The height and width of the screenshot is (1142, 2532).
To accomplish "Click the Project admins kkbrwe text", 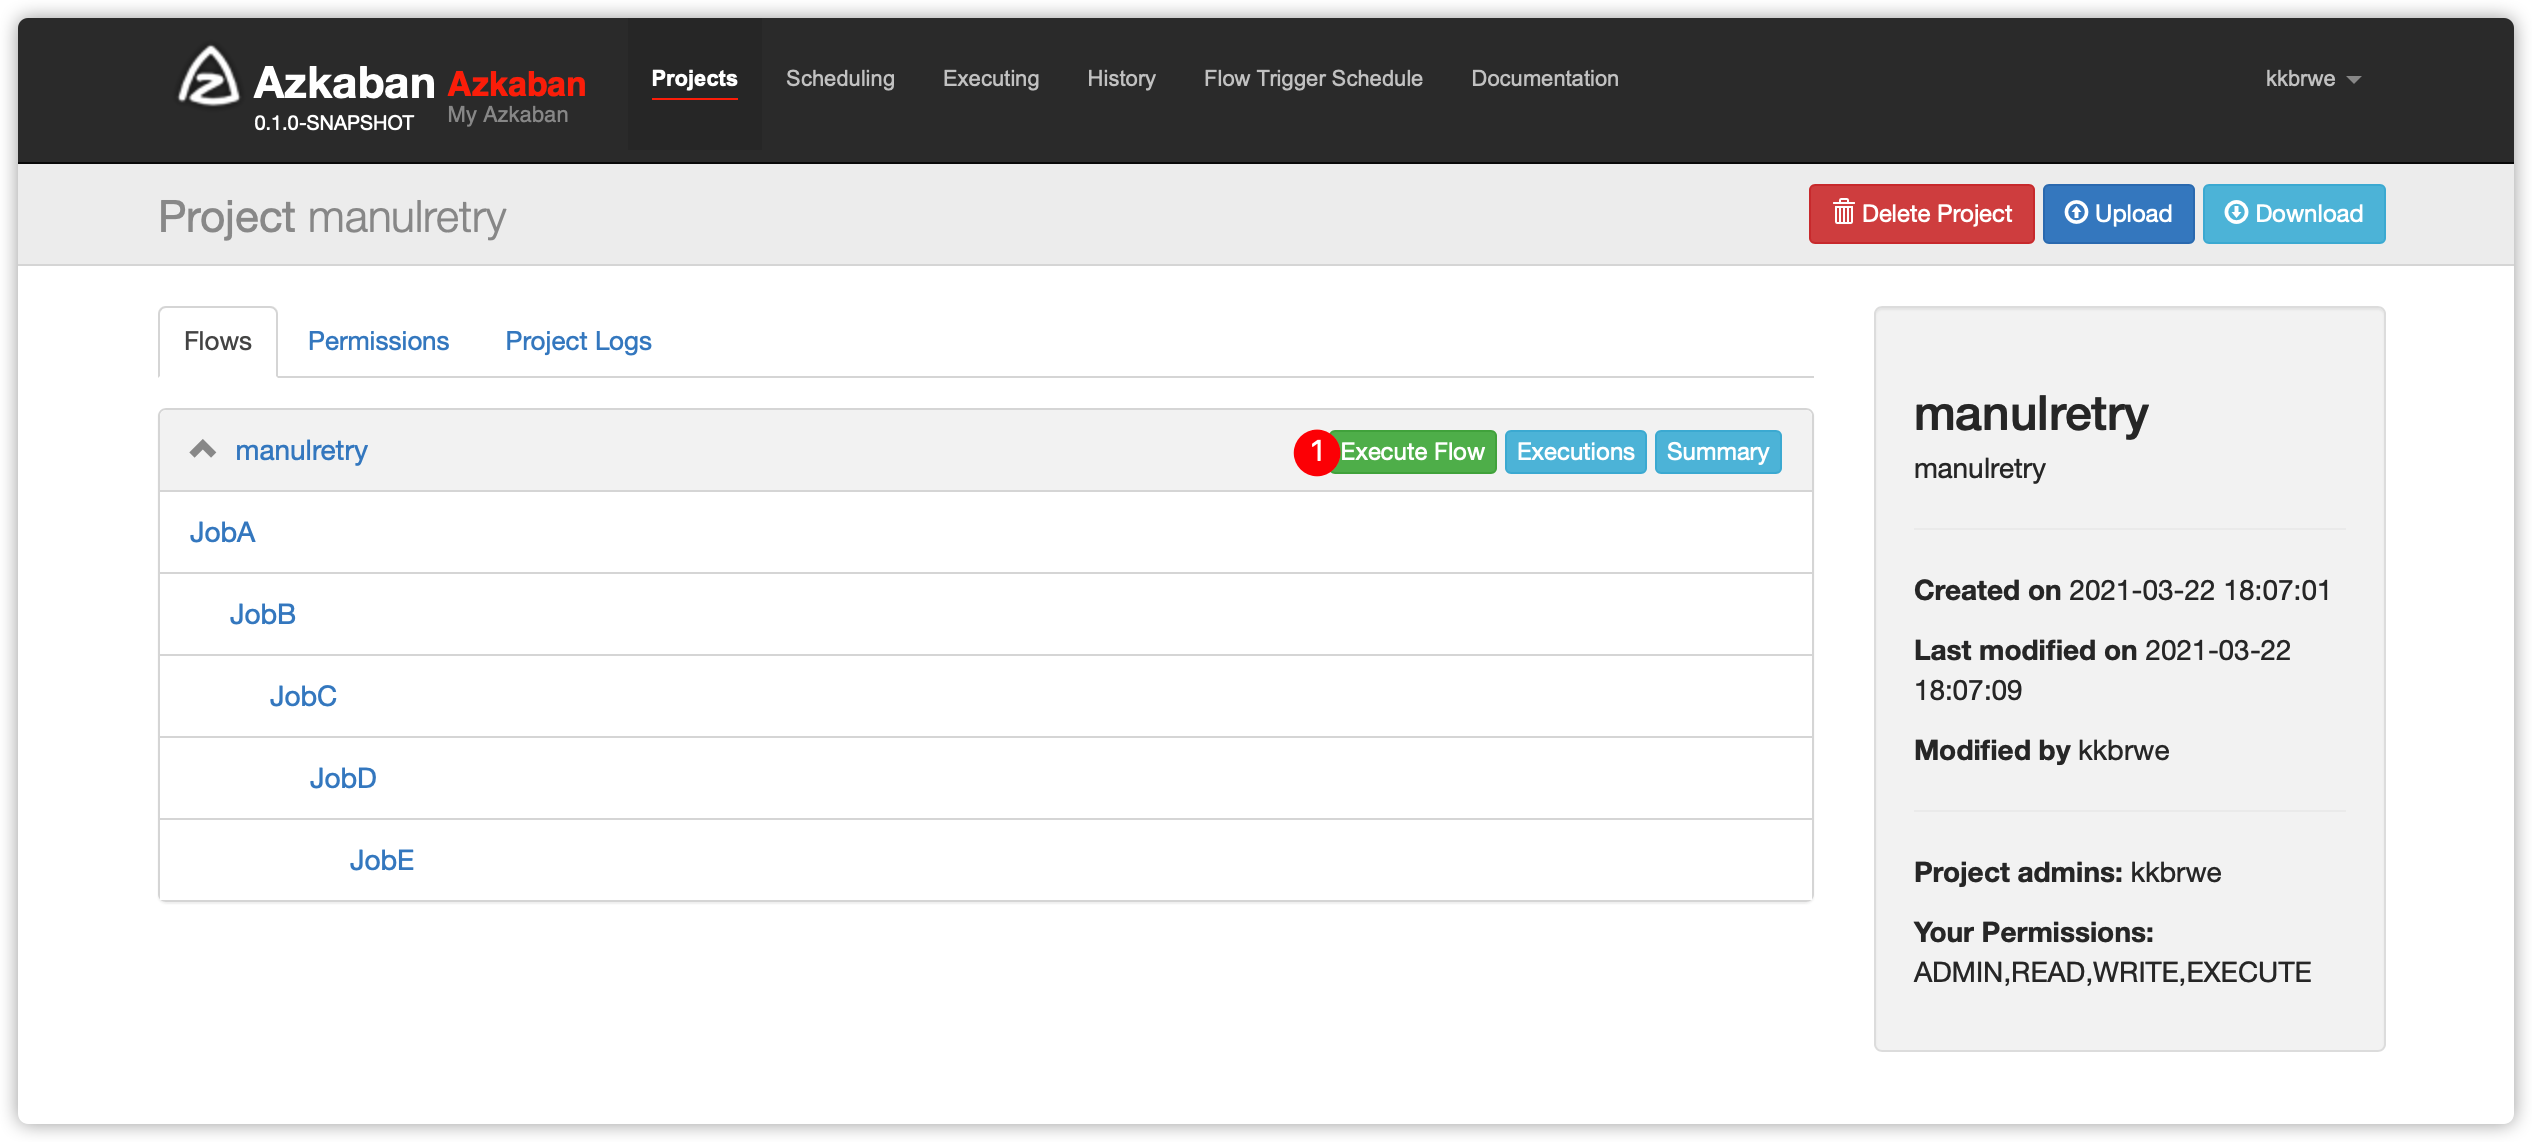I will pyautogui.click(x=2067, y=873).
